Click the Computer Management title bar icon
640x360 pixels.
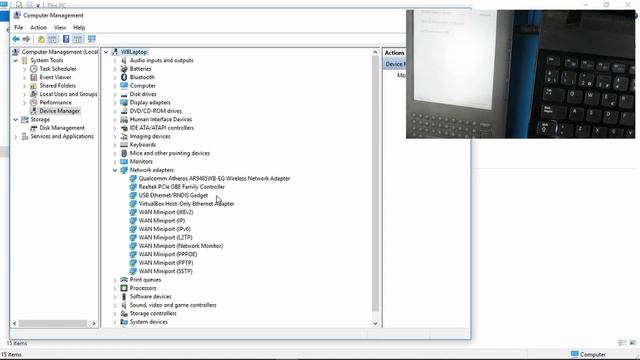(17, 16)
